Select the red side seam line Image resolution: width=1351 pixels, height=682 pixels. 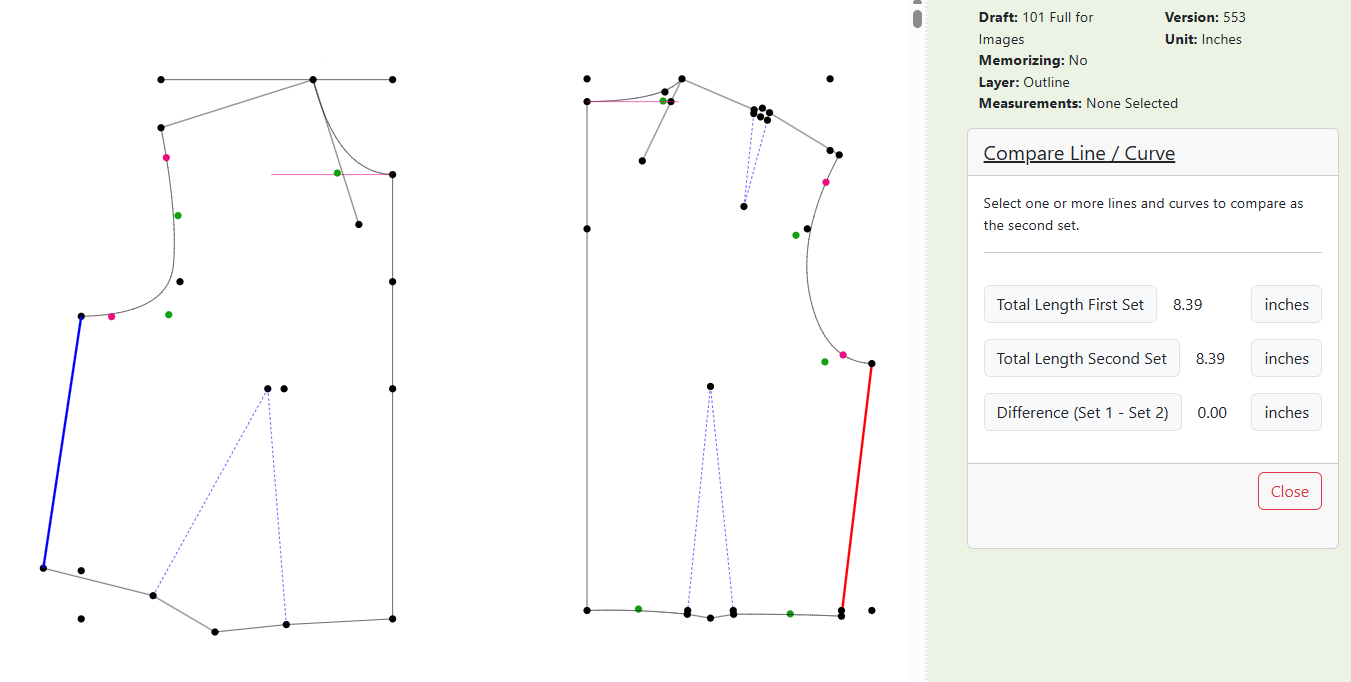tap(856, 487)
